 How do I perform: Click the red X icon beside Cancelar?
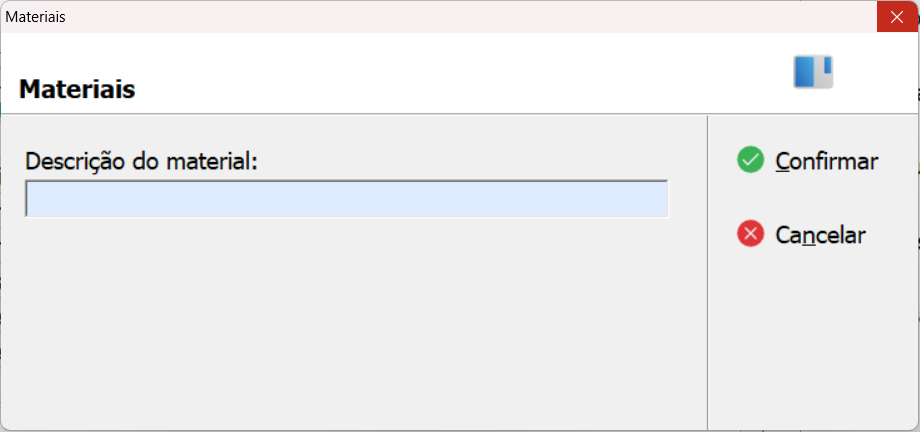(750, 234)
